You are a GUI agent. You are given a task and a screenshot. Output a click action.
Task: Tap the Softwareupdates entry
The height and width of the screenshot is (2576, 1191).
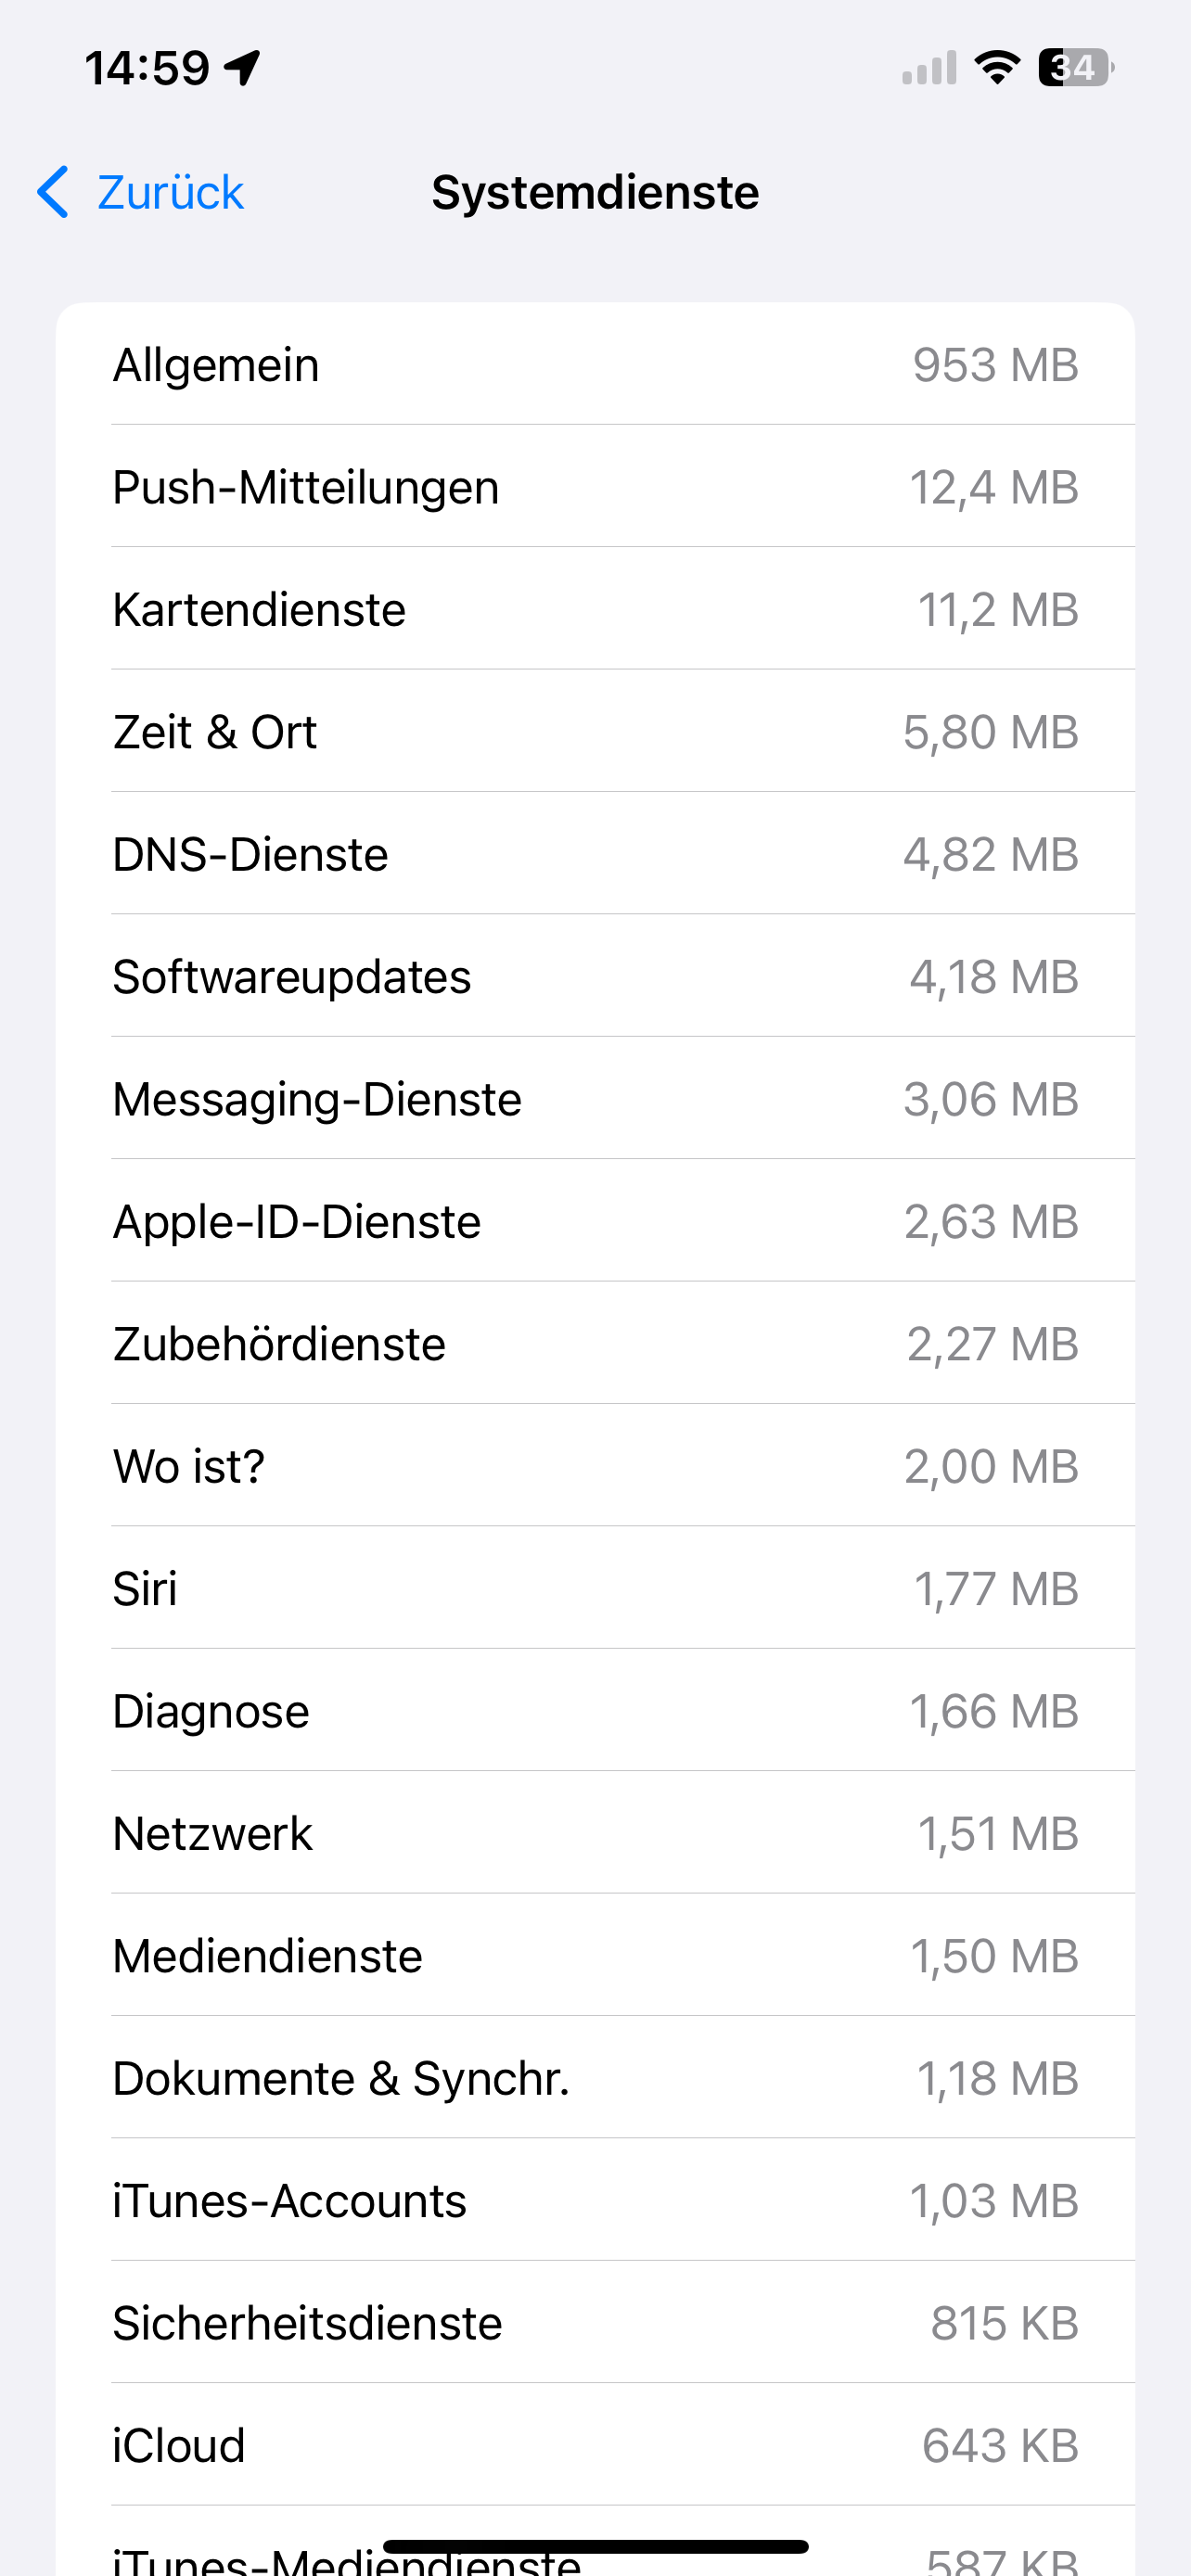point(595,977)
